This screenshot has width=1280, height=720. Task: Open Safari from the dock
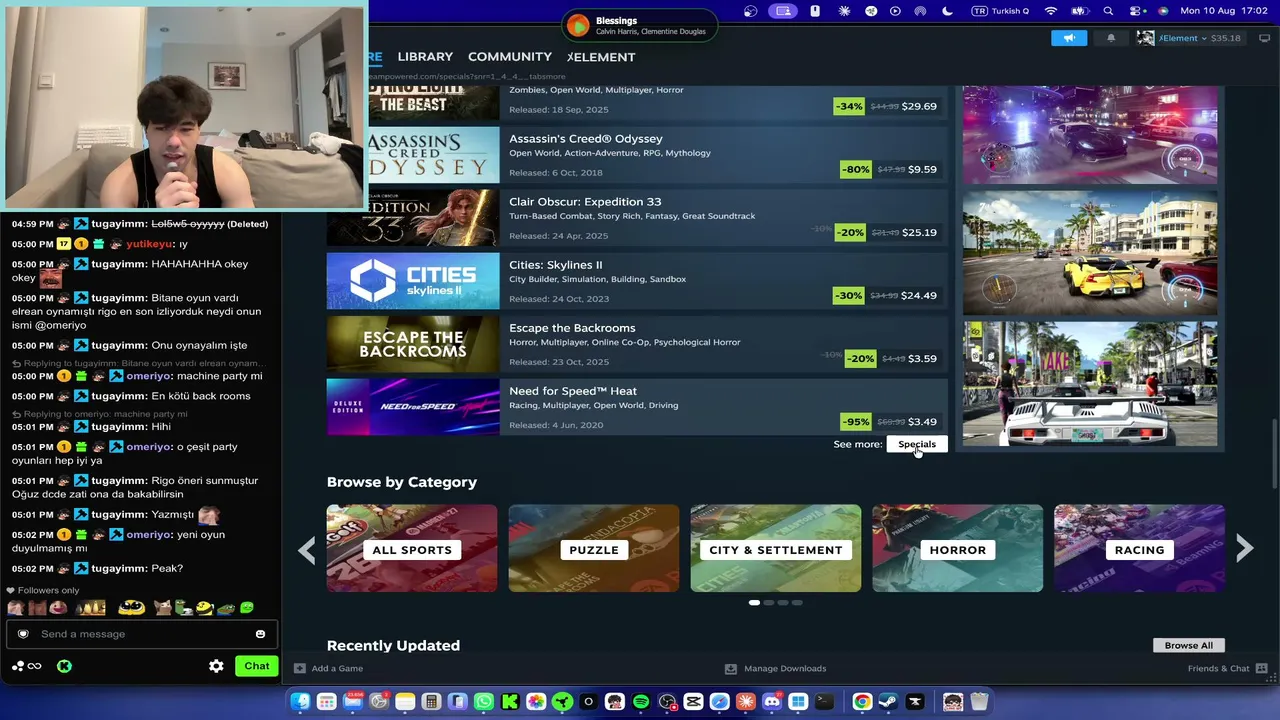point(719,702)
